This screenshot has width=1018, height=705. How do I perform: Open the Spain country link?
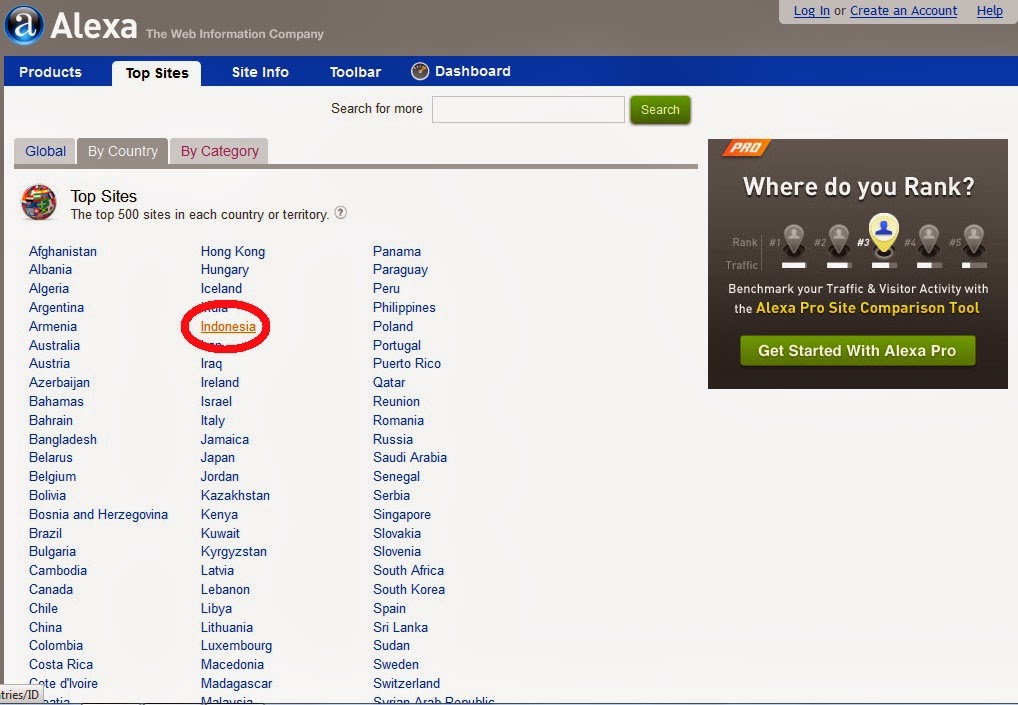tap(389, 608)
